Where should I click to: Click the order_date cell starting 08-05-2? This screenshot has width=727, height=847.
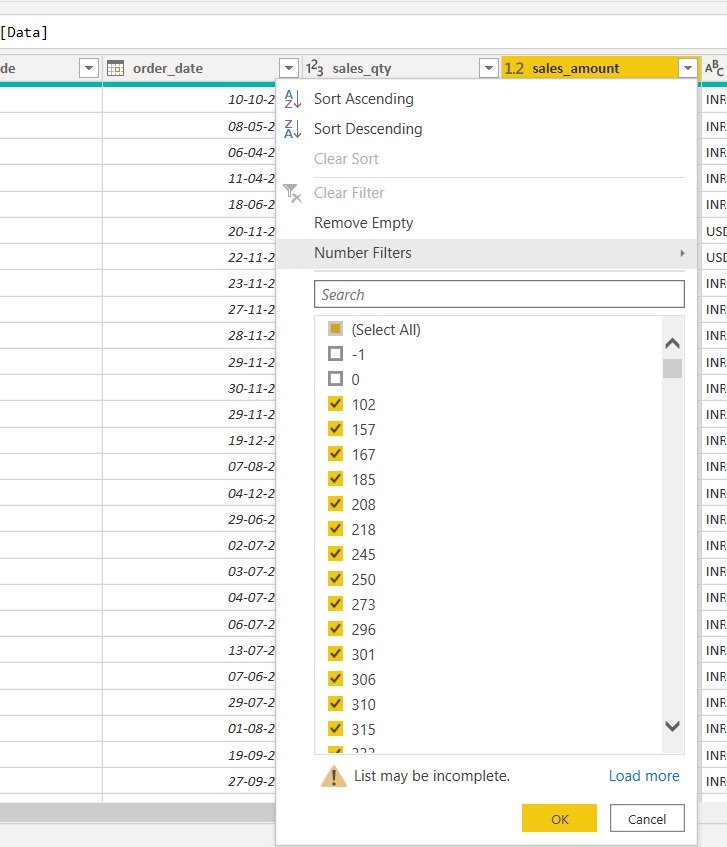coord(189,126)
